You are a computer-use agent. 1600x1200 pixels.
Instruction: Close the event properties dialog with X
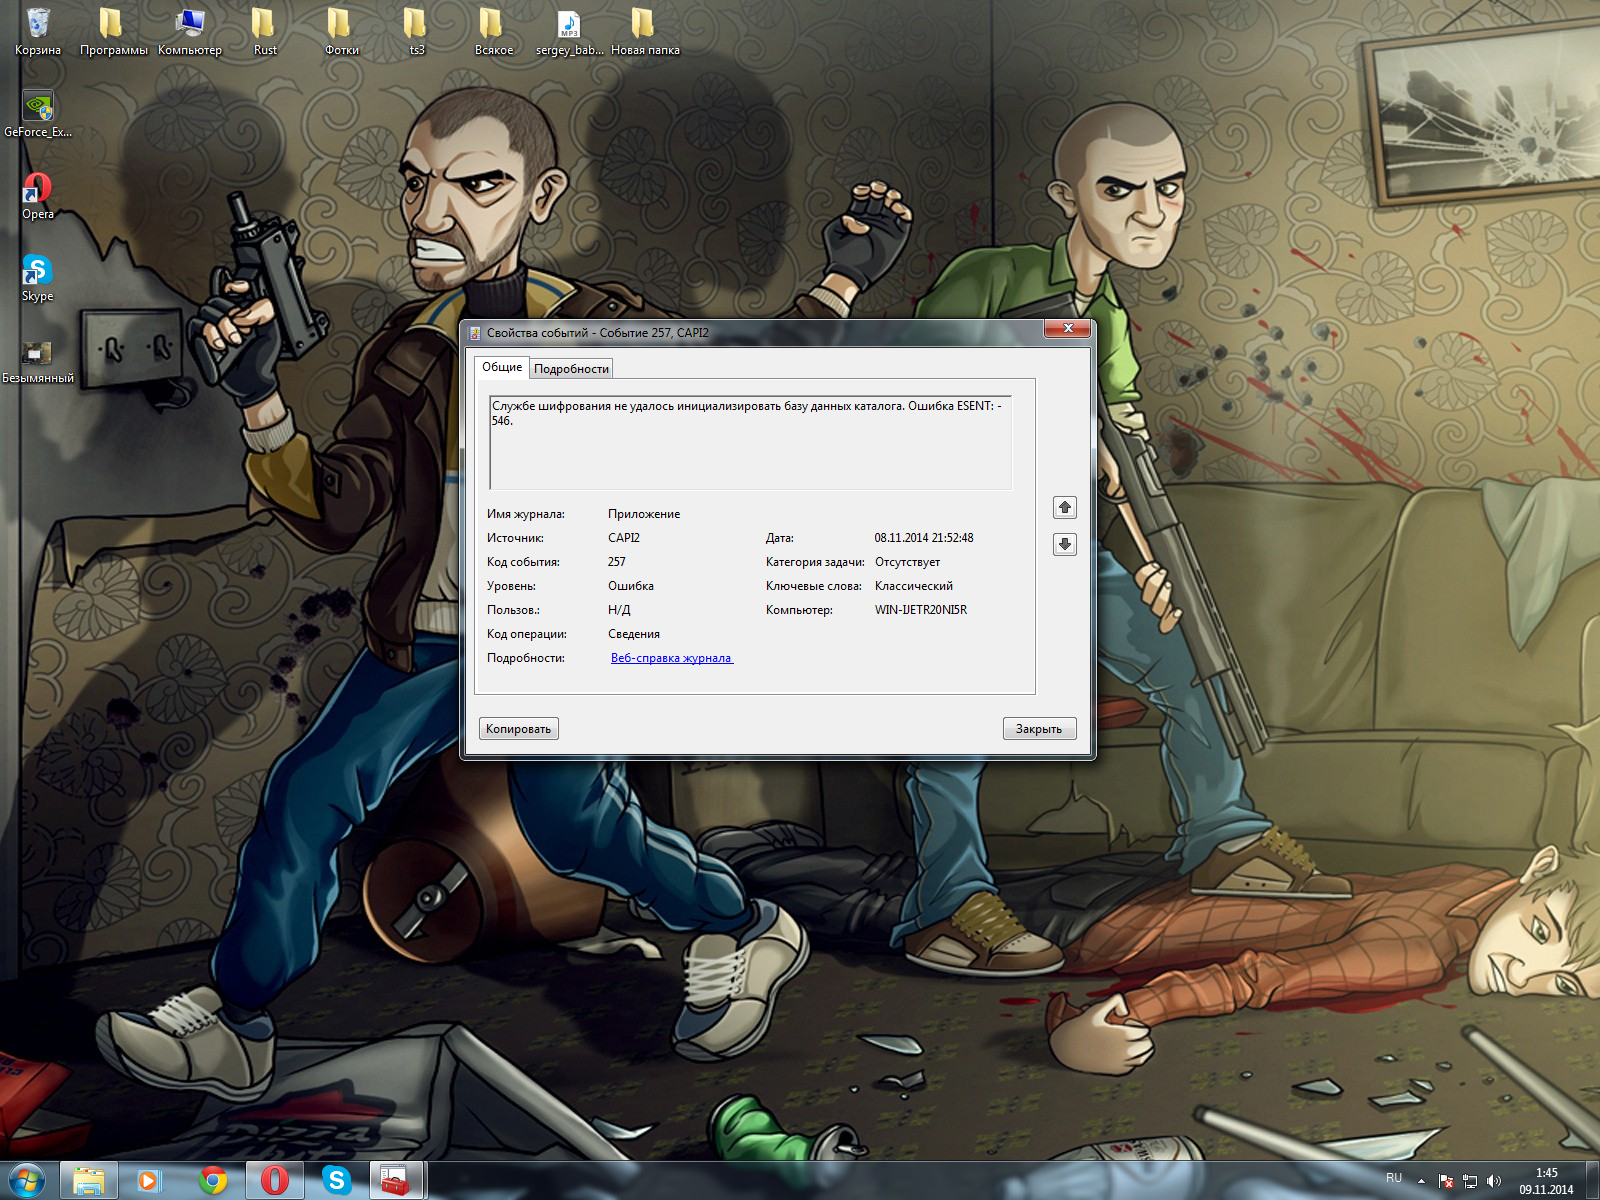[x=1068, y=329]
